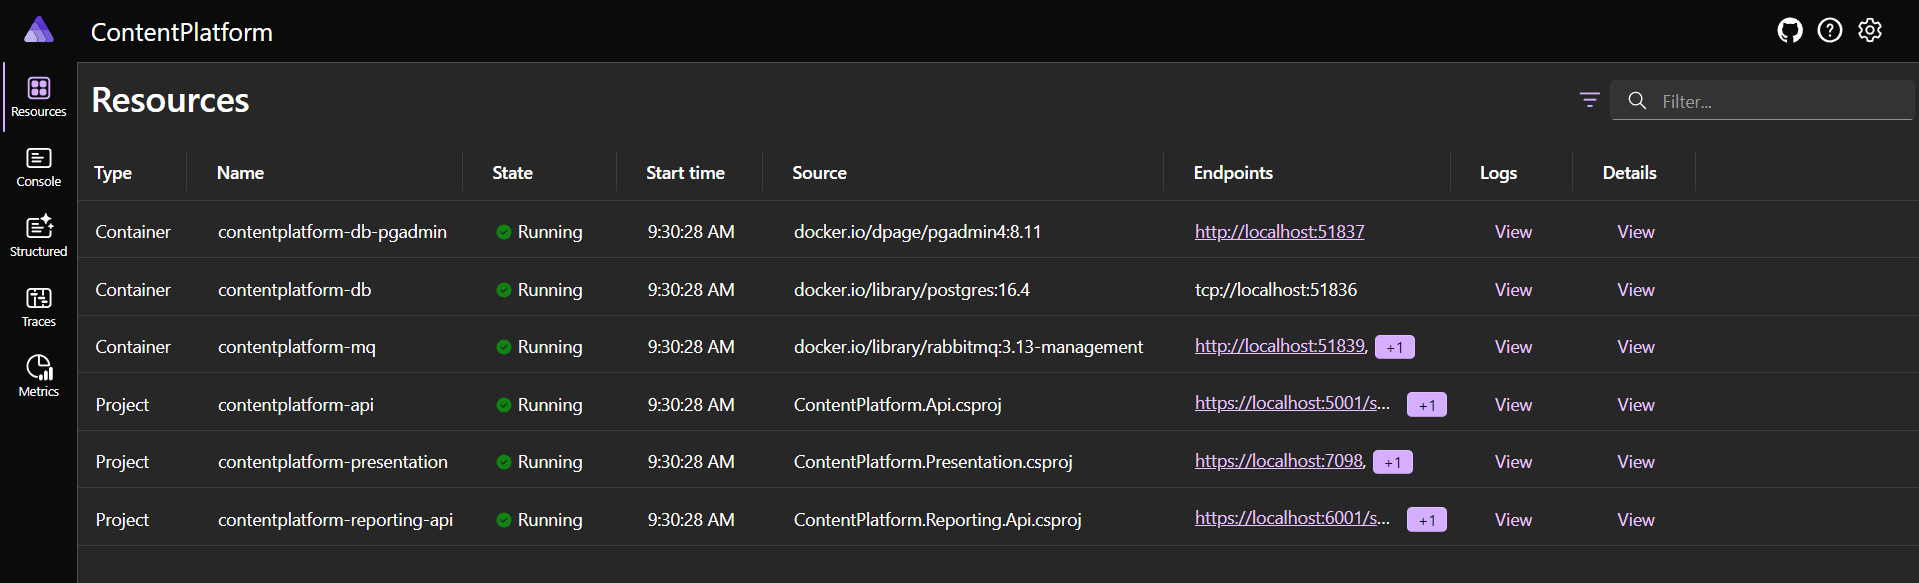Click docker.io/dpage/pgadmin4:8.11 source text

(917, 232)
